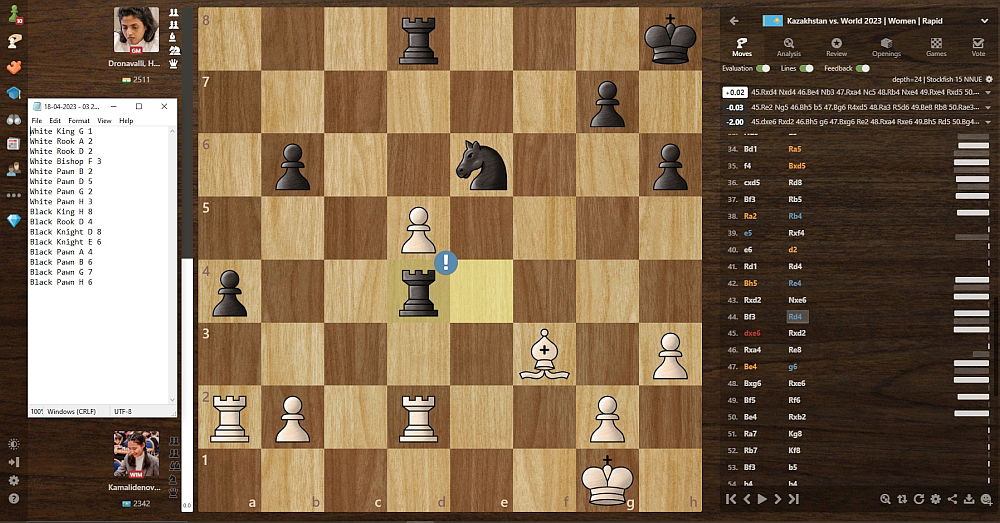Switch to the Openings tab

tap(886, 47)
